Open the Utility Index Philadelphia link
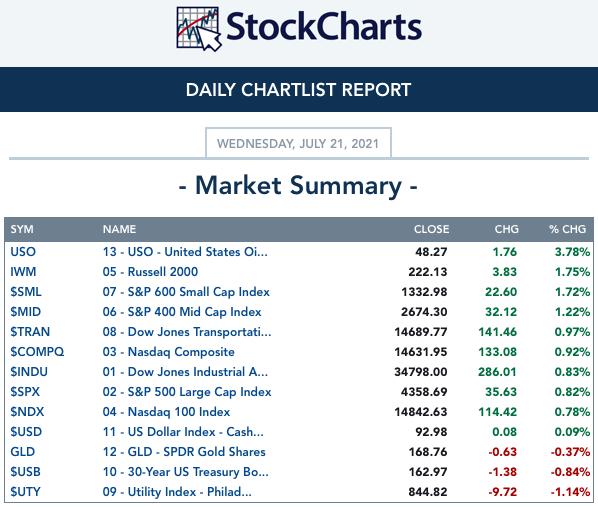Image resolution: width=598 pixels, height=507 pixels. [x=177, y=492]
